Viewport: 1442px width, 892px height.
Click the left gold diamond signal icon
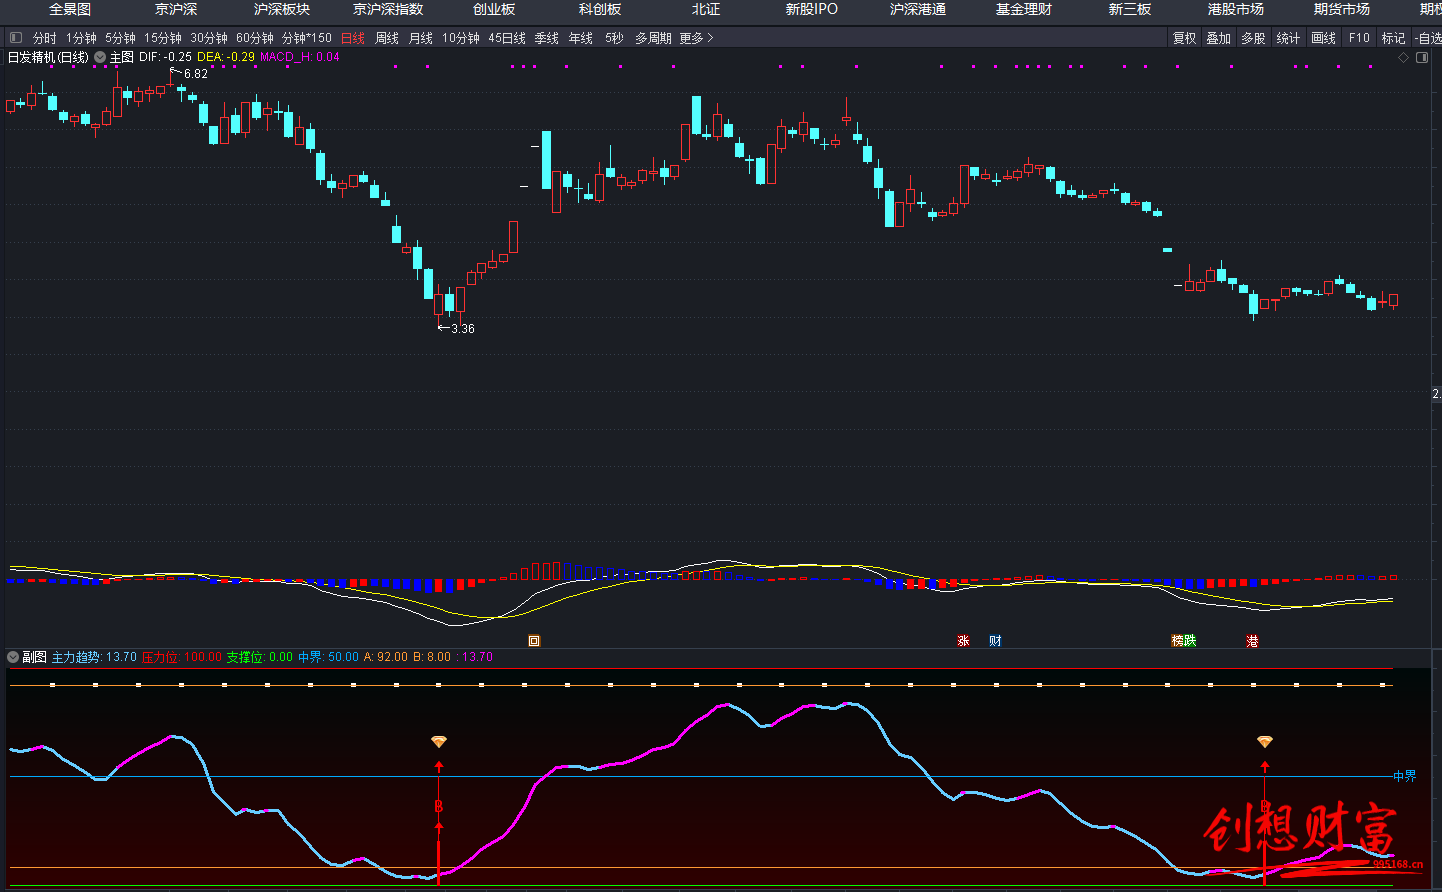click(x=438, y=741)
